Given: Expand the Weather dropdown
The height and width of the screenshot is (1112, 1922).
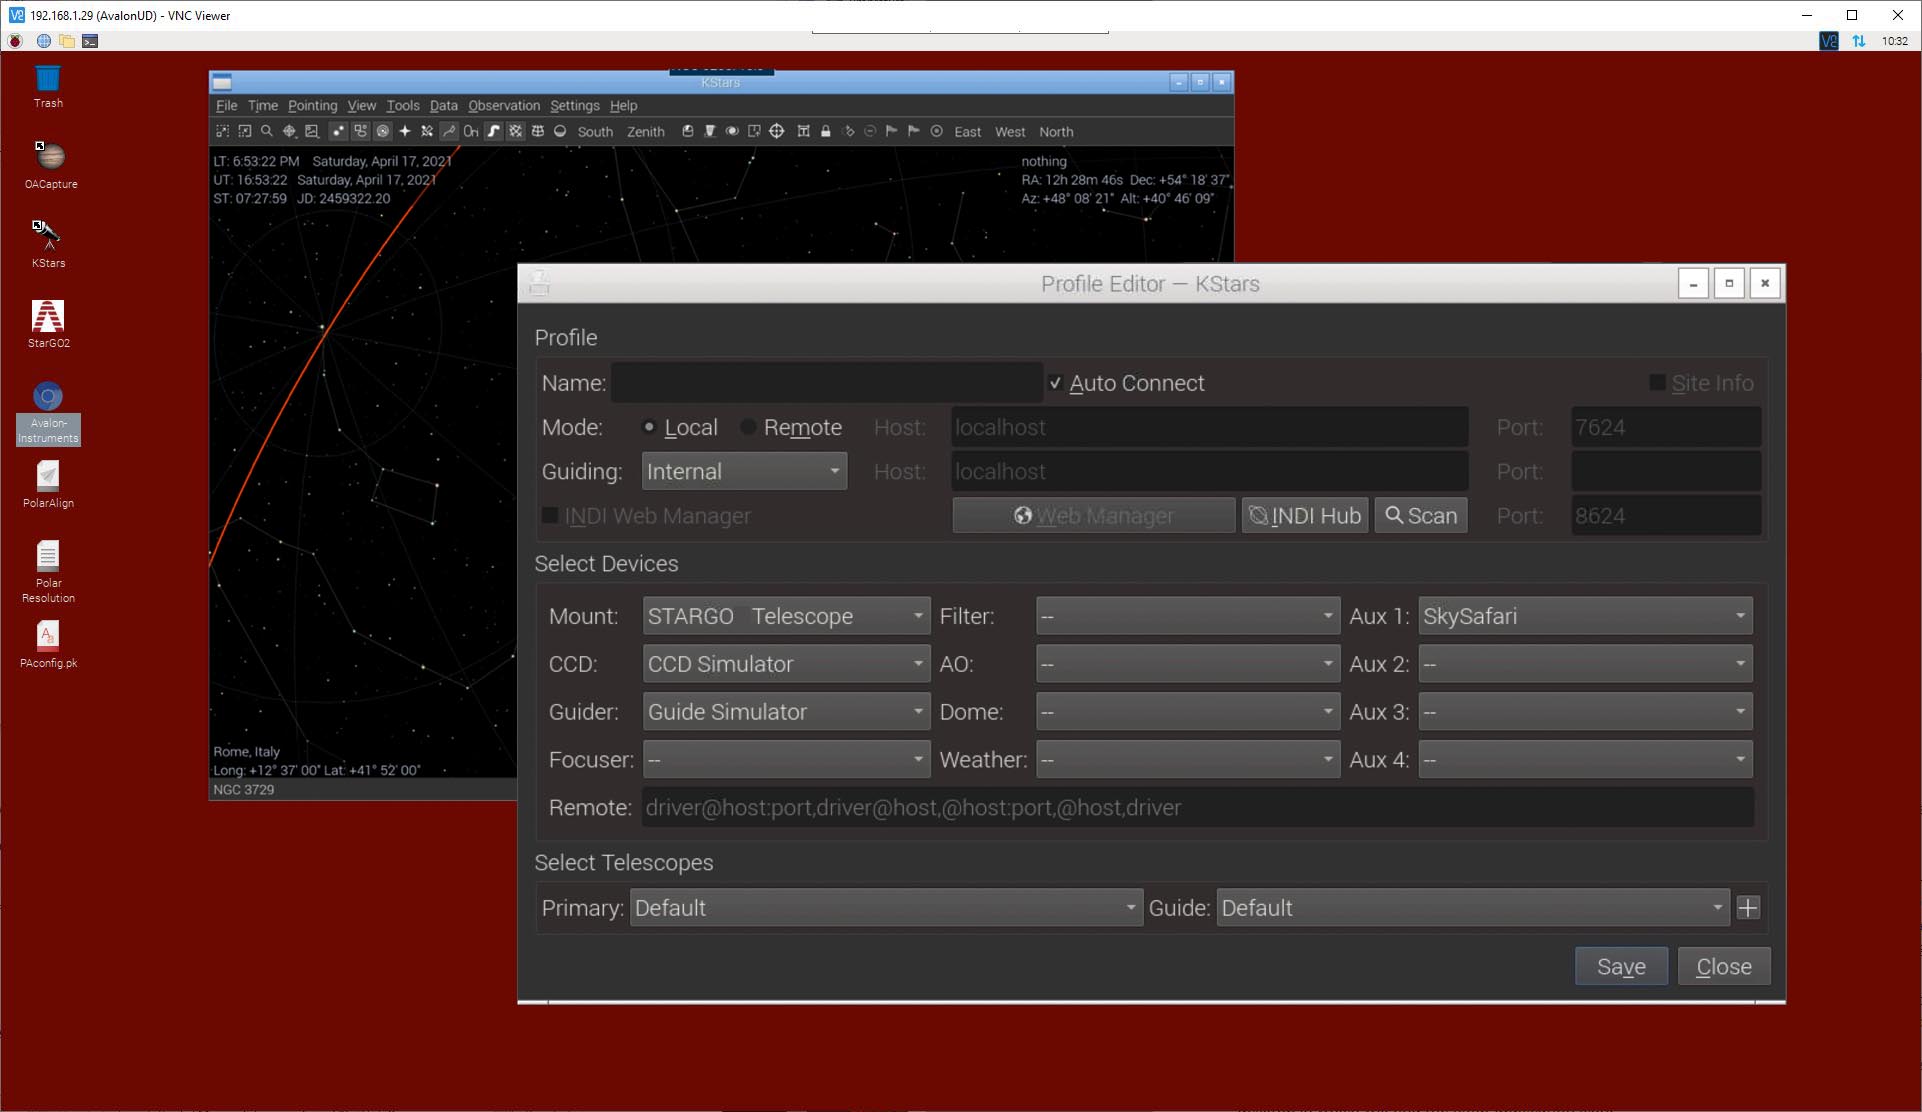Looking at the screenshot, I should coord(1188,760).
